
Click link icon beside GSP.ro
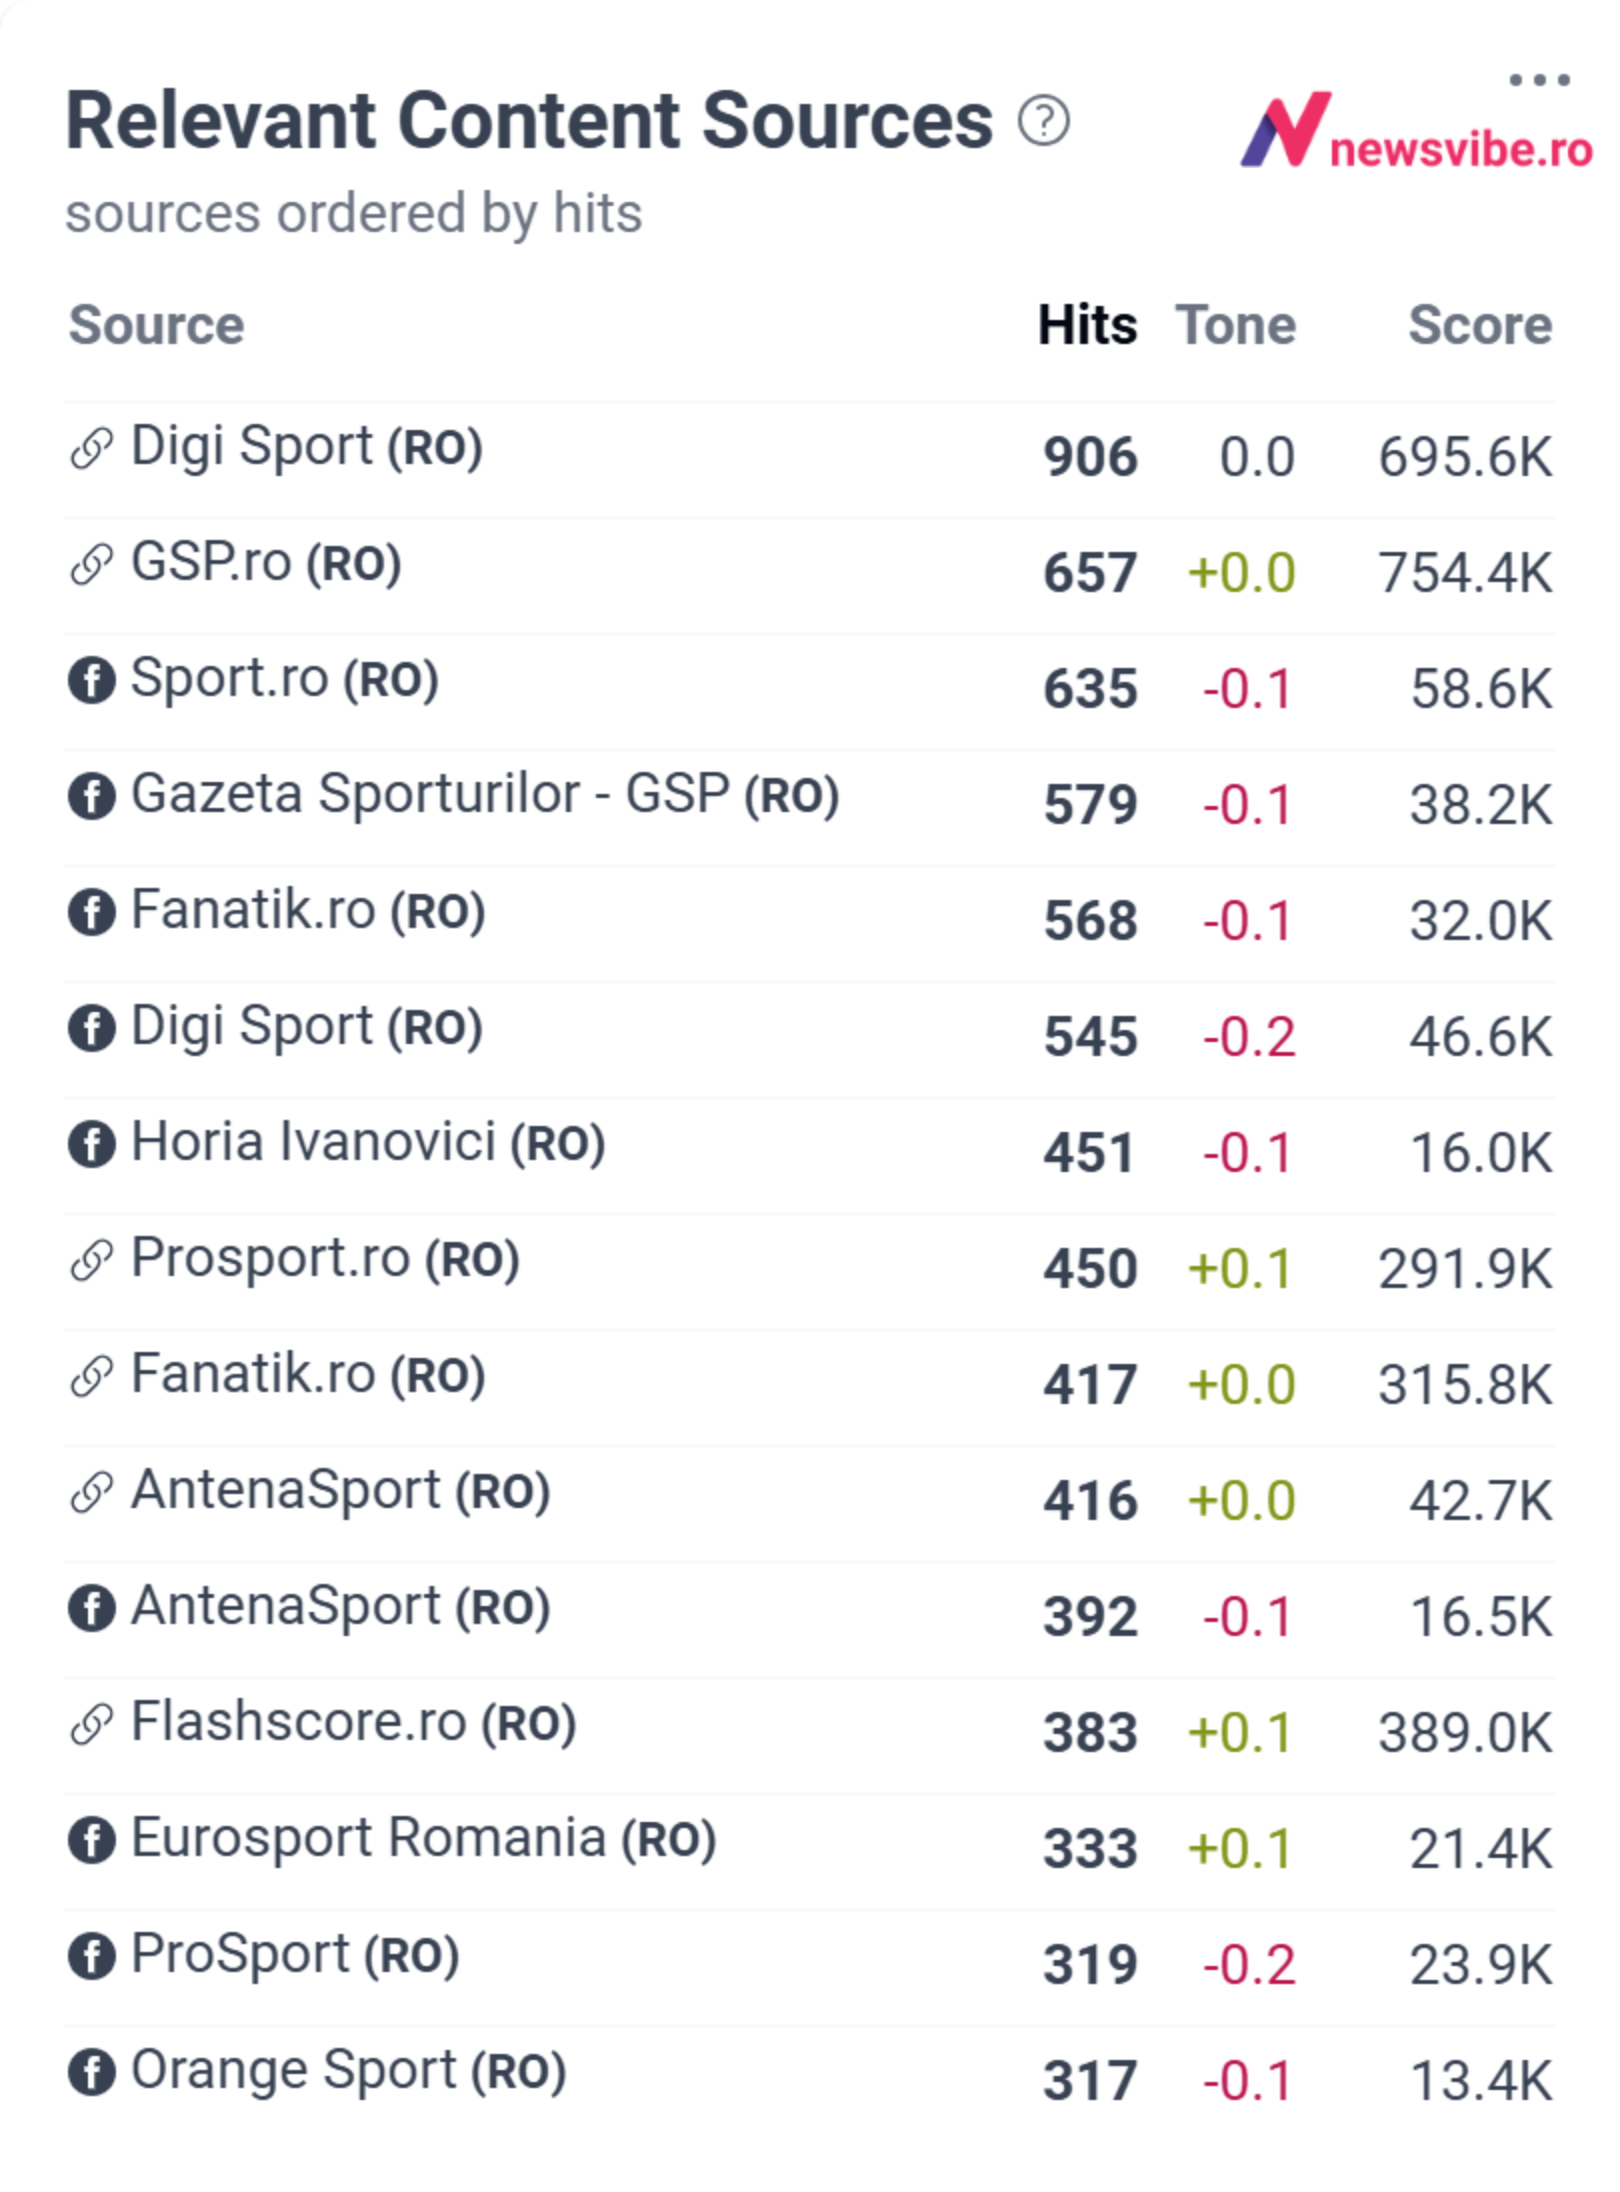91,564
